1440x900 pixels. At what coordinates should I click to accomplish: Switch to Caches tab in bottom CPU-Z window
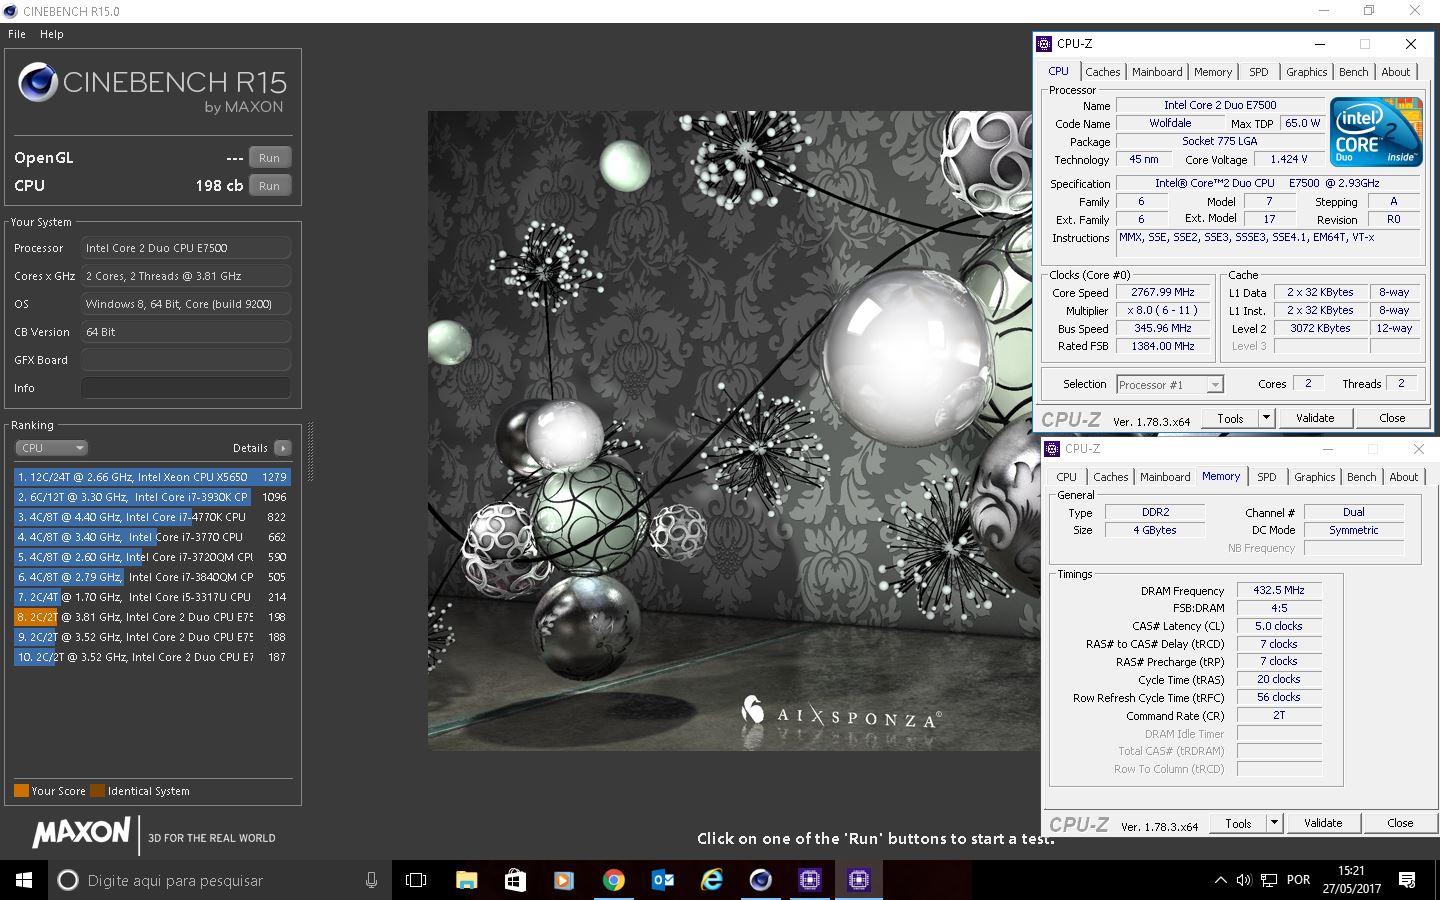tap(1110, 477)
